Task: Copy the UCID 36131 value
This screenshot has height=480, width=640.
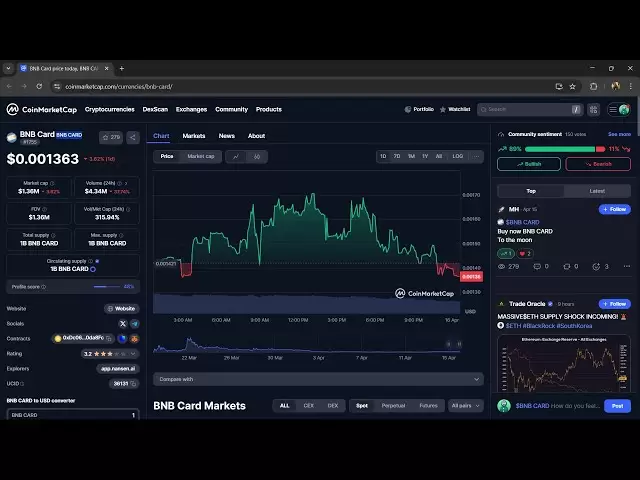Action: (x=133, y=384)
